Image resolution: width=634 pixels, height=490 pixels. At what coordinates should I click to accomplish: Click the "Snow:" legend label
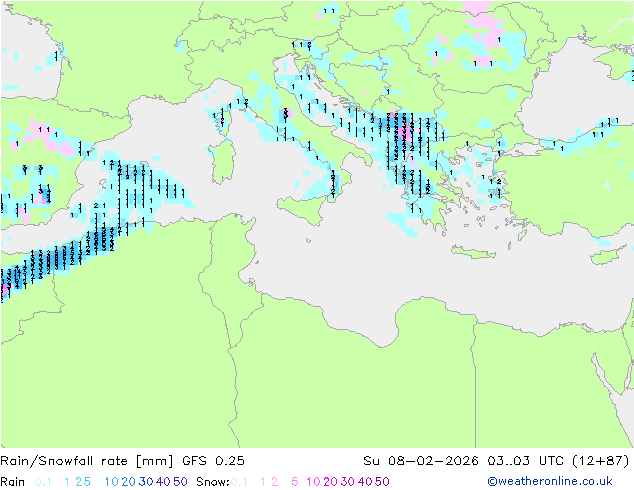coord(213,482)
